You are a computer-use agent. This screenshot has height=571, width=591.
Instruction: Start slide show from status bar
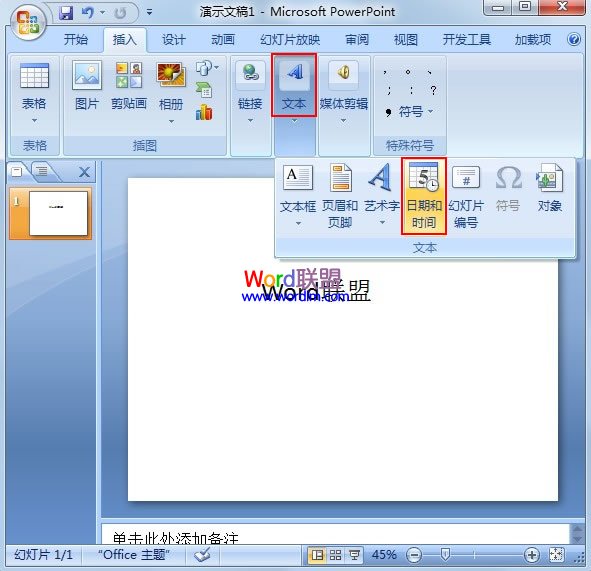tap(354, 555)
